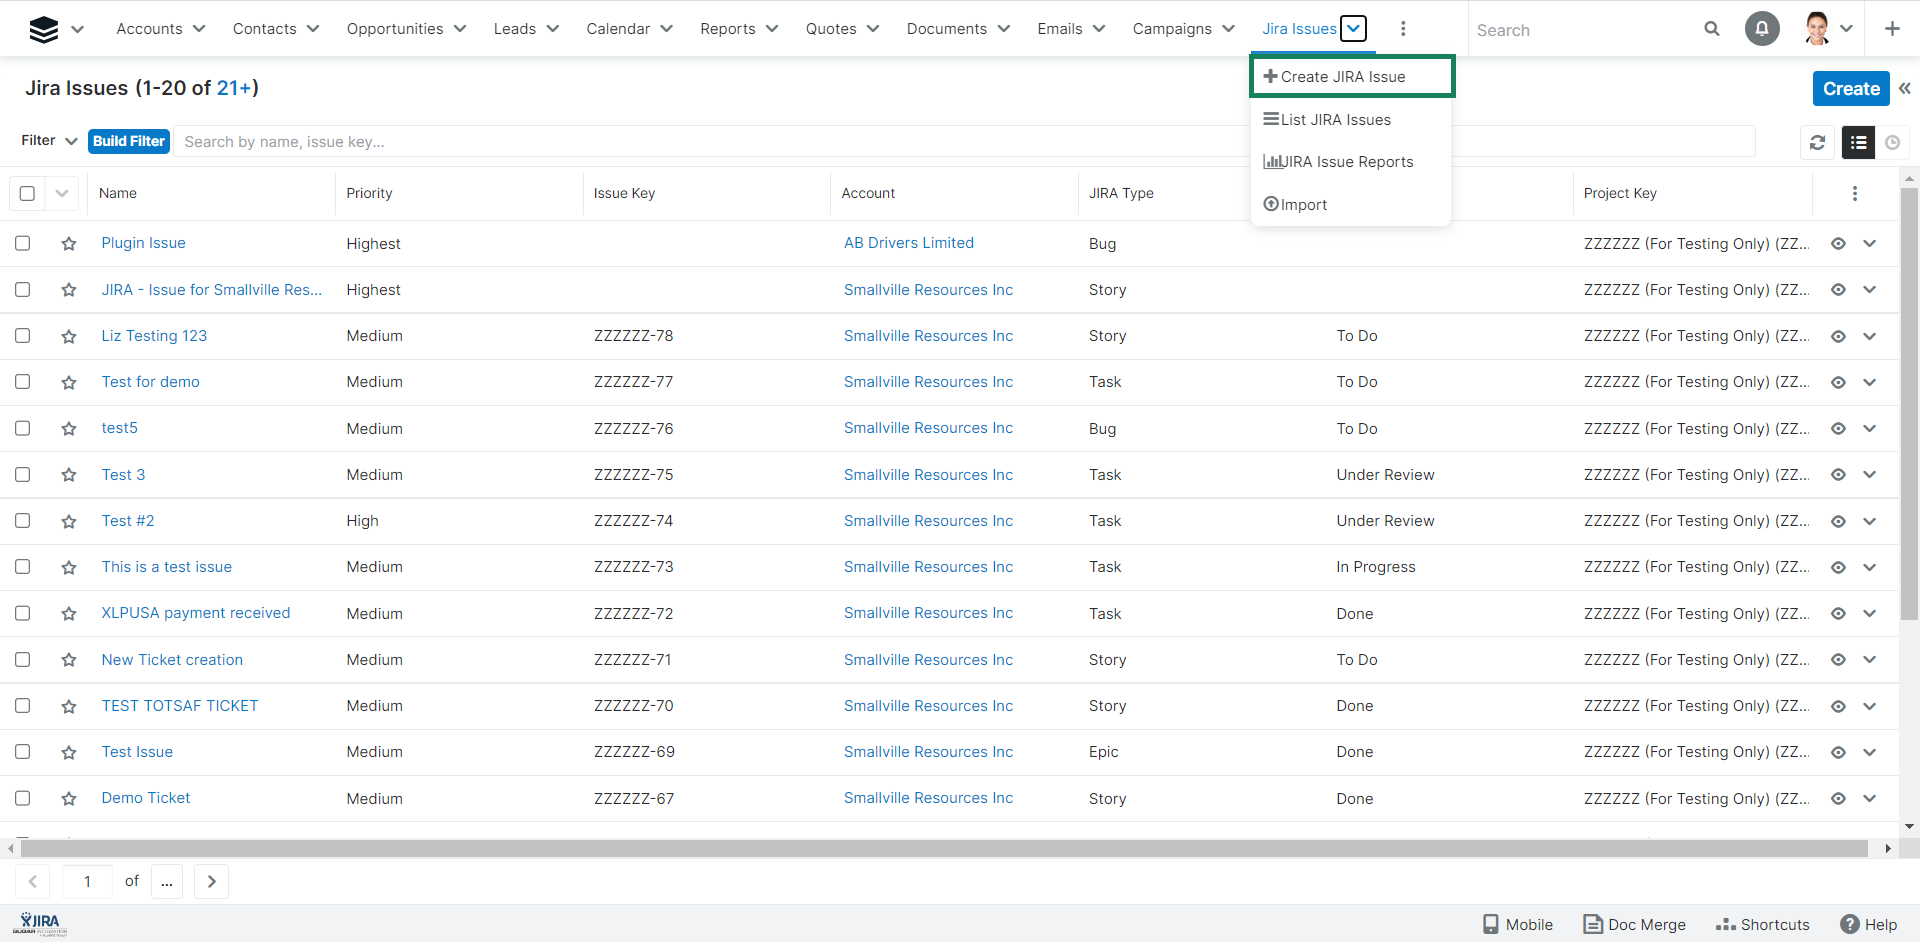
Task: Select the Test for demo checkbox
Action: click(x=23, y=382)
